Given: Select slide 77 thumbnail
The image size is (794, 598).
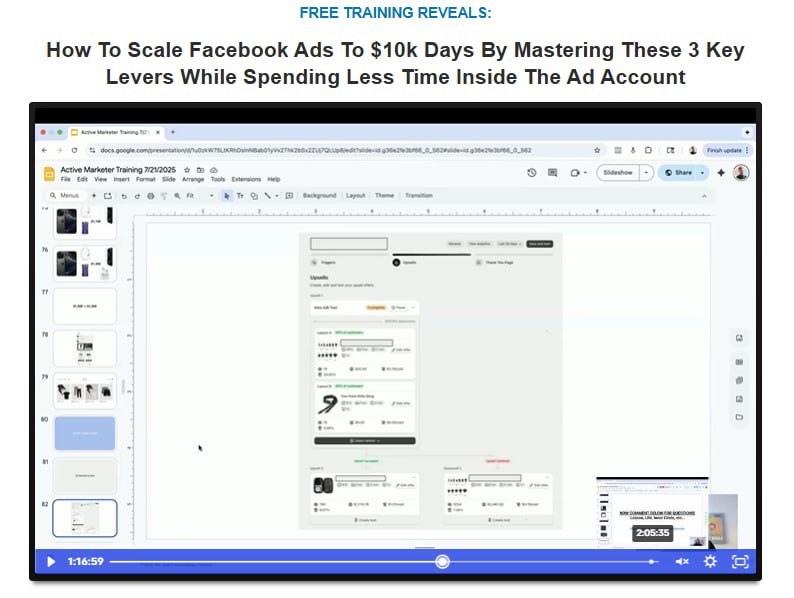Looking at the screenshot, I should coord(85,306).
